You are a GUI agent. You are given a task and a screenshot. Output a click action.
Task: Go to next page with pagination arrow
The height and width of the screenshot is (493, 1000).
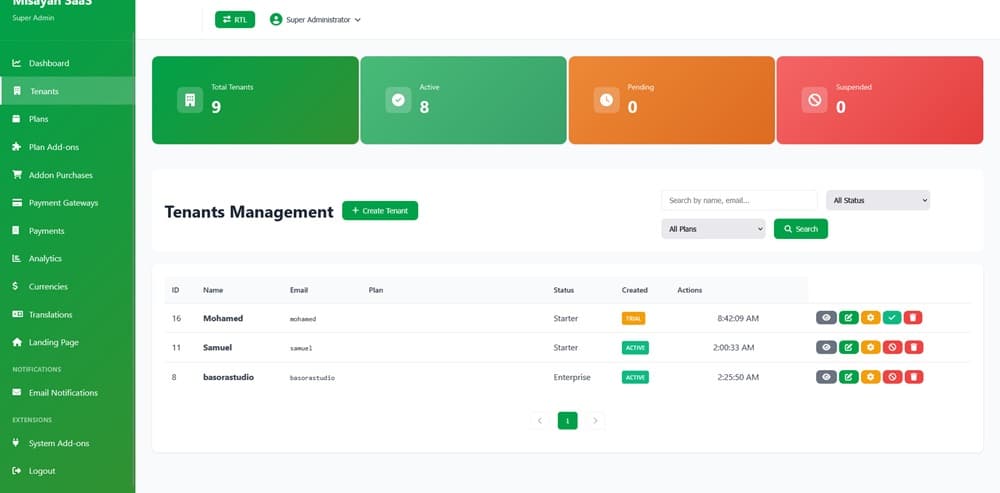coord(595,421)
